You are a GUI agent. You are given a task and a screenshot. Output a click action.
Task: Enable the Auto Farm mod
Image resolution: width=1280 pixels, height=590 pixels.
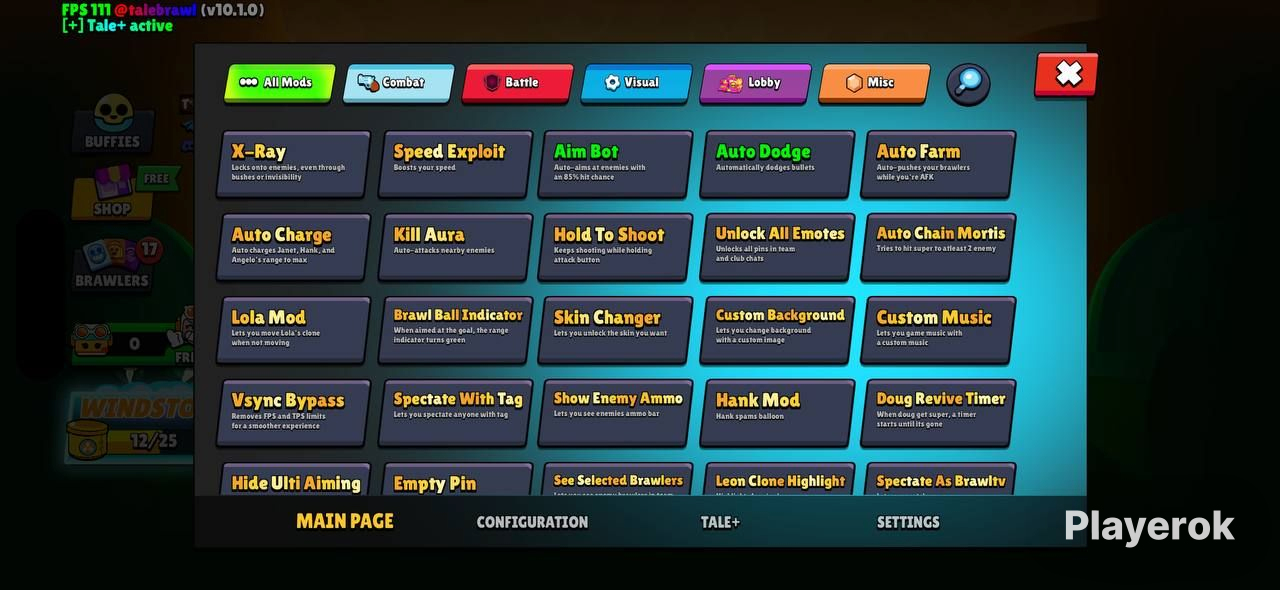click(x=938, y=164)
